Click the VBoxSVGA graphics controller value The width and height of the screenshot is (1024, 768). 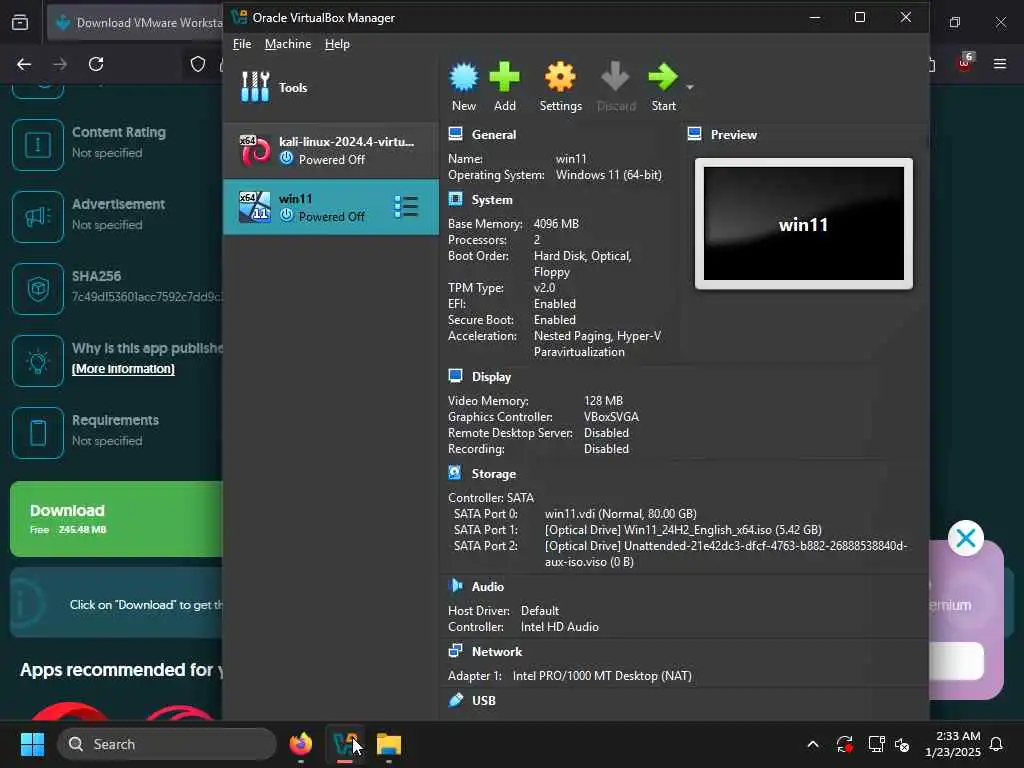(x=611, y=417)
